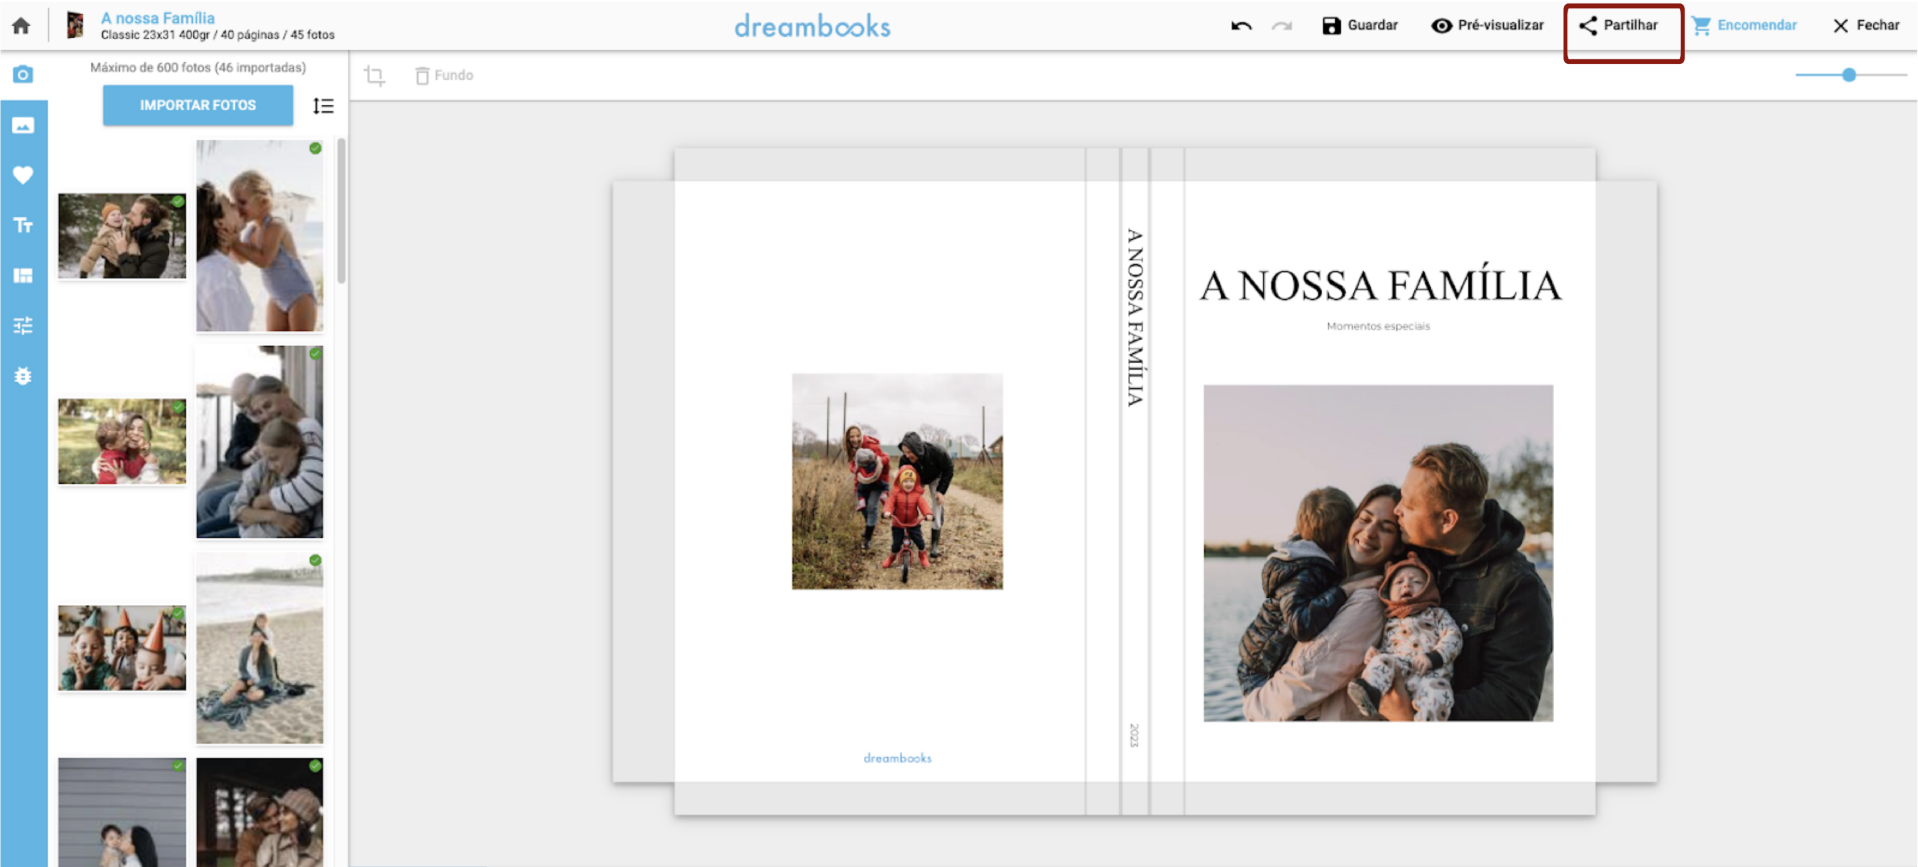Open the camera photos panel icon
Image resolution: width=1918 pixels, height=867 pixels.
pos(23,75)
